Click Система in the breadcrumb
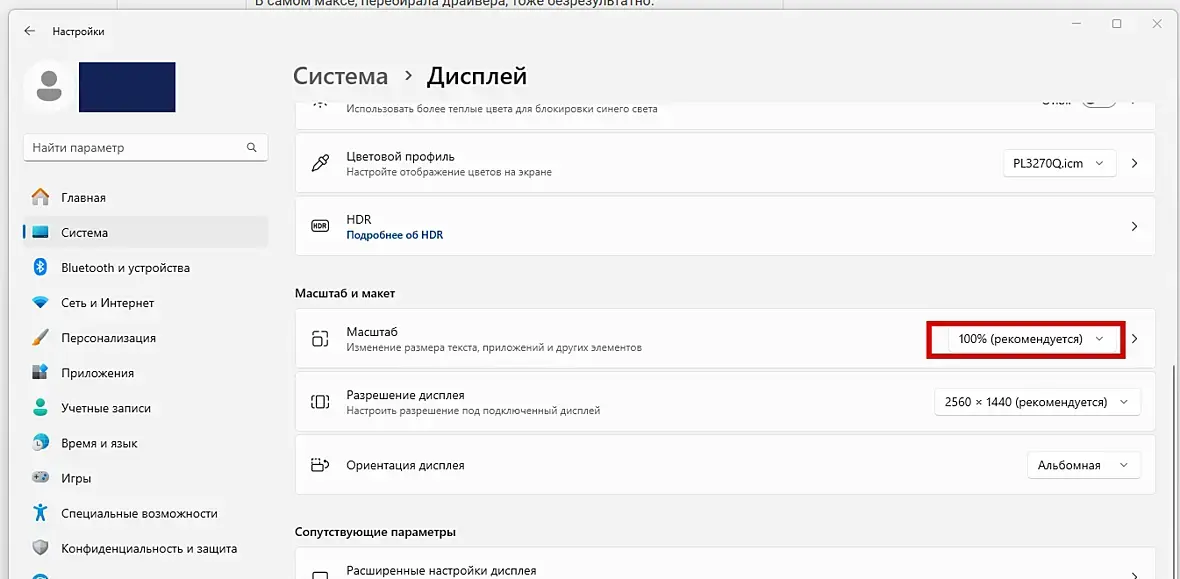 [340, 76]
